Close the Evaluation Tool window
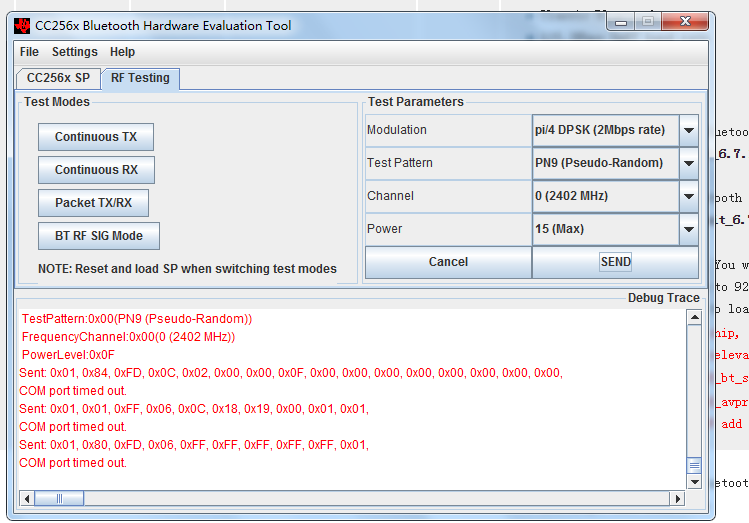 click(x=685, y=21)
